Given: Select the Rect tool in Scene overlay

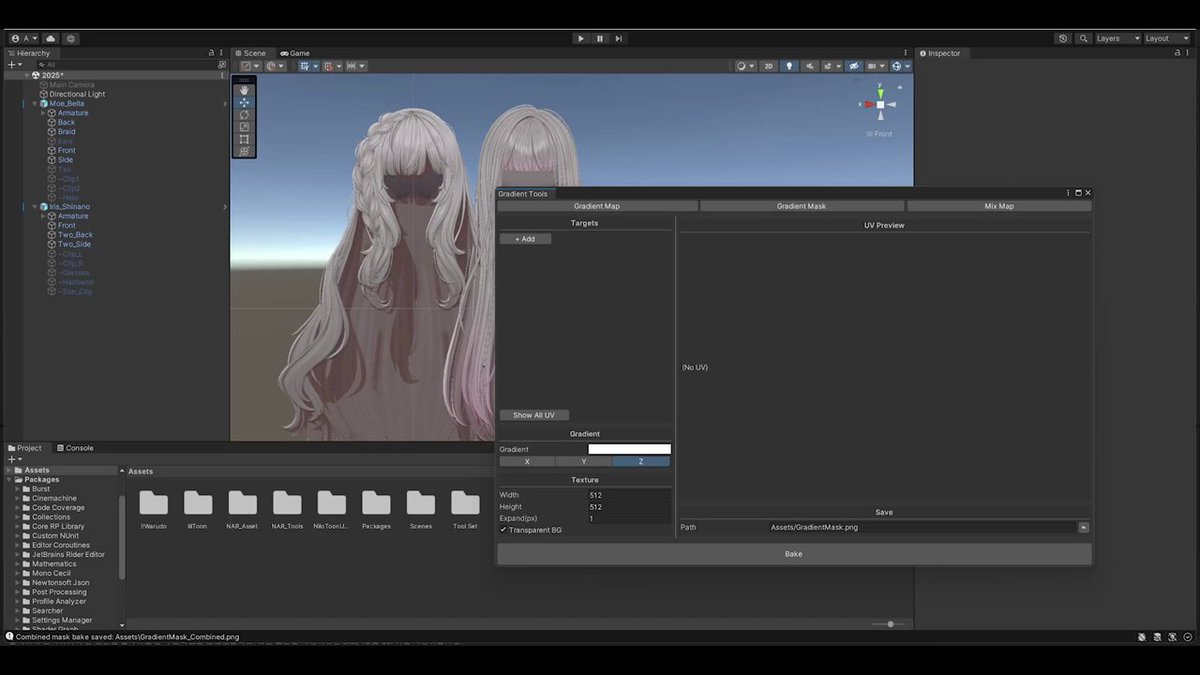Looking at the screenshot, I should pos(244,139).
